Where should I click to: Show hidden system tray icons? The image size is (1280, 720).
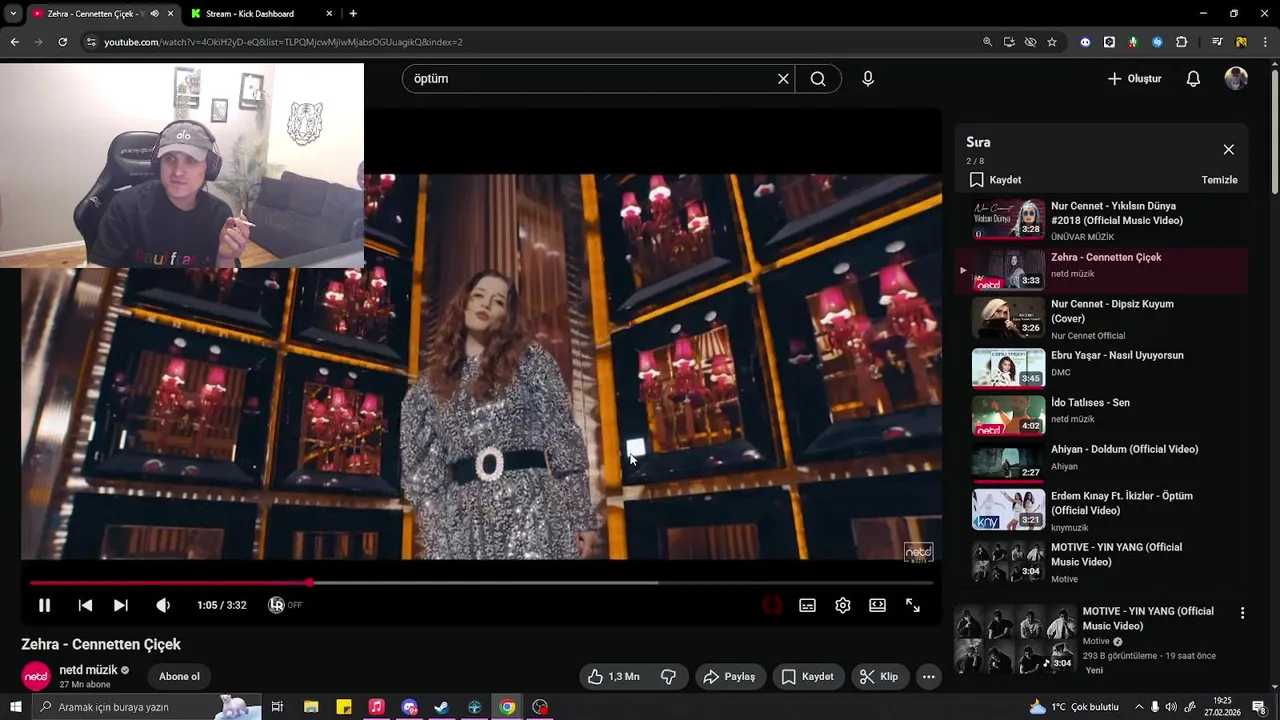click(x=1139, y=707)
